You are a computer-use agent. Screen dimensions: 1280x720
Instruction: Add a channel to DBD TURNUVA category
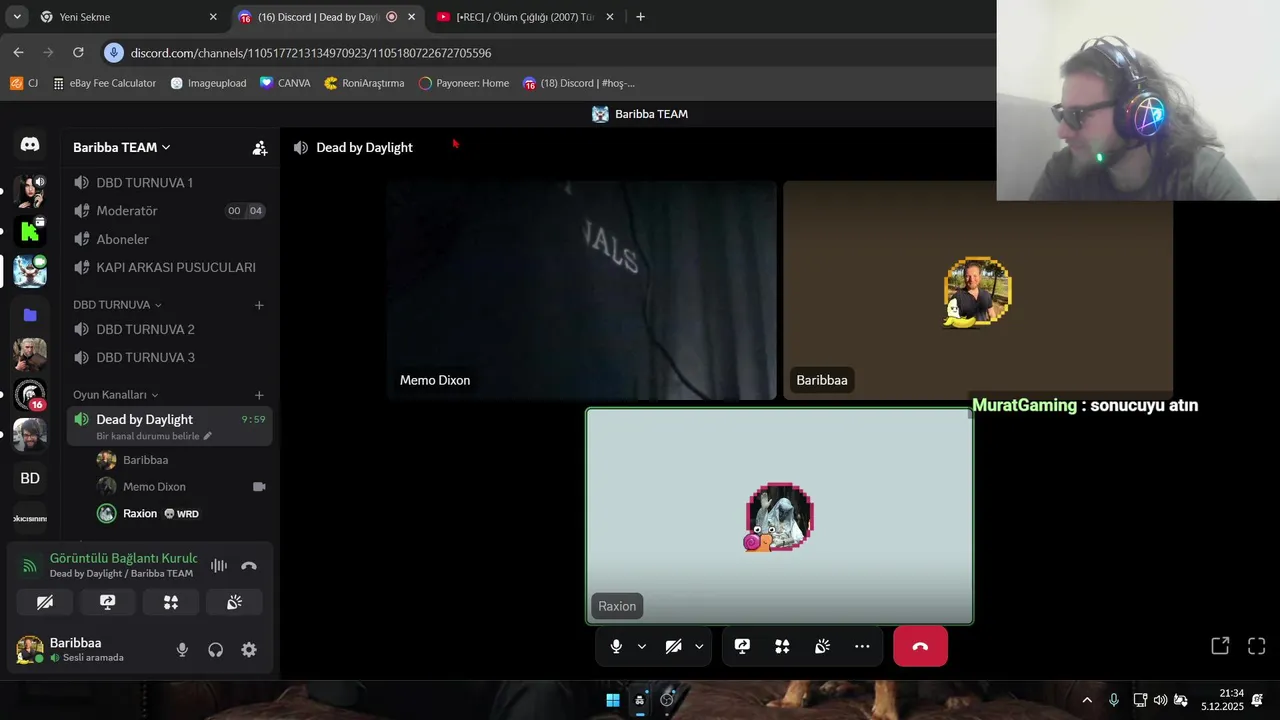(x=259, y=305)
